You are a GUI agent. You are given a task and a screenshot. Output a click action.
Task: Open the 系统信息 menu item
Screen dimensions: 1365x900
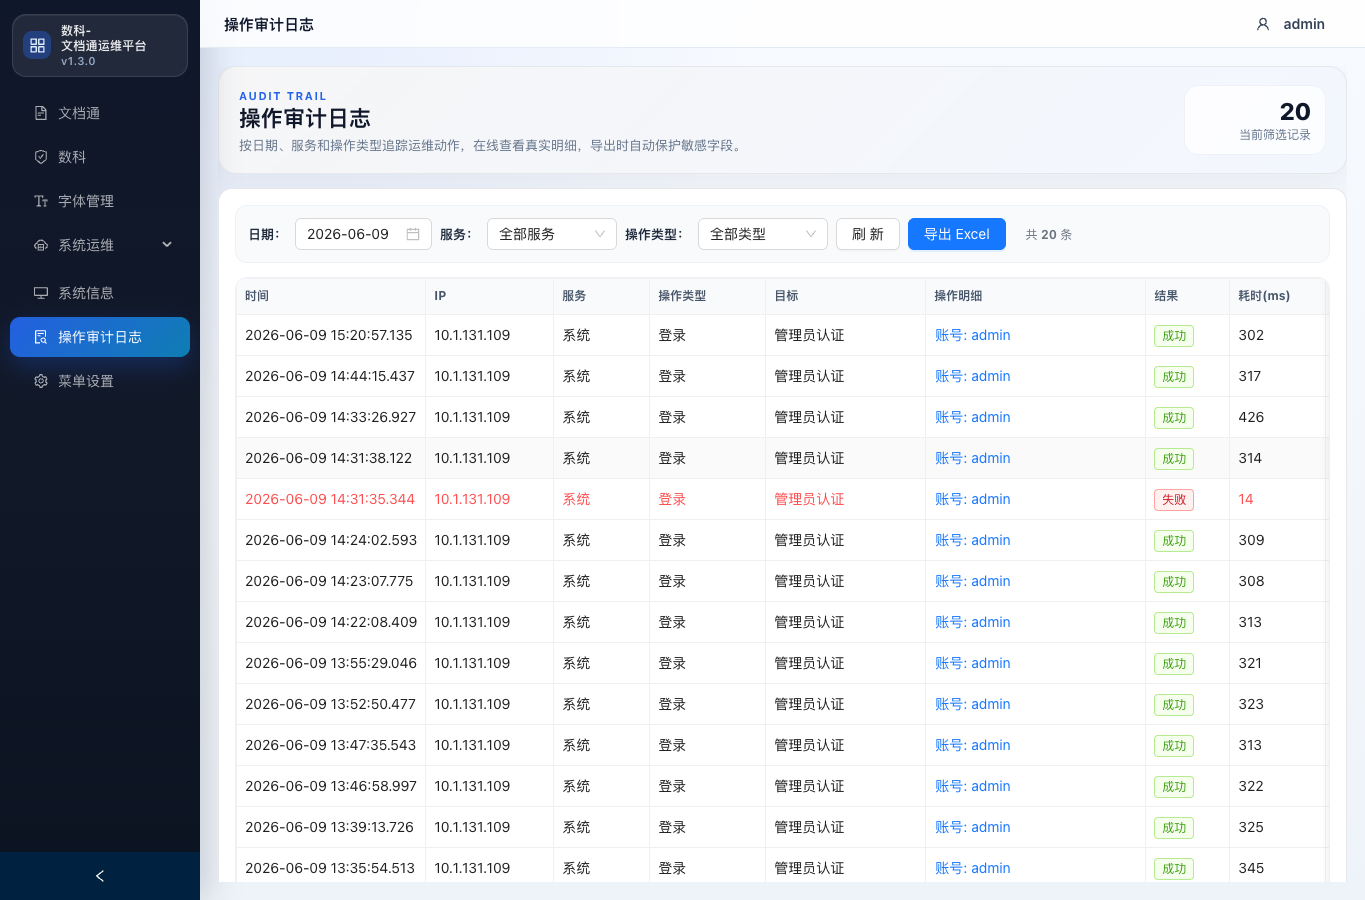tap(100, 293)
